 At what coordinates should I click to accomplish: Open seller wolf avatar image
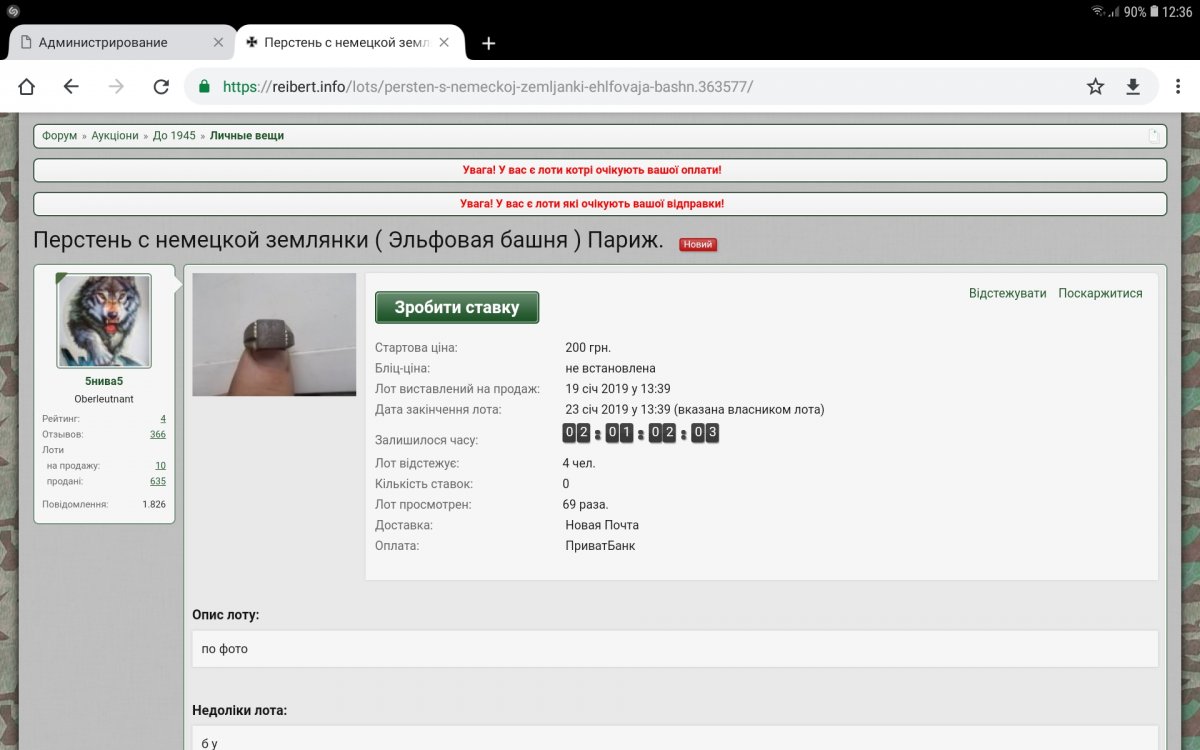pyautogui.click(x=104, y=321)
